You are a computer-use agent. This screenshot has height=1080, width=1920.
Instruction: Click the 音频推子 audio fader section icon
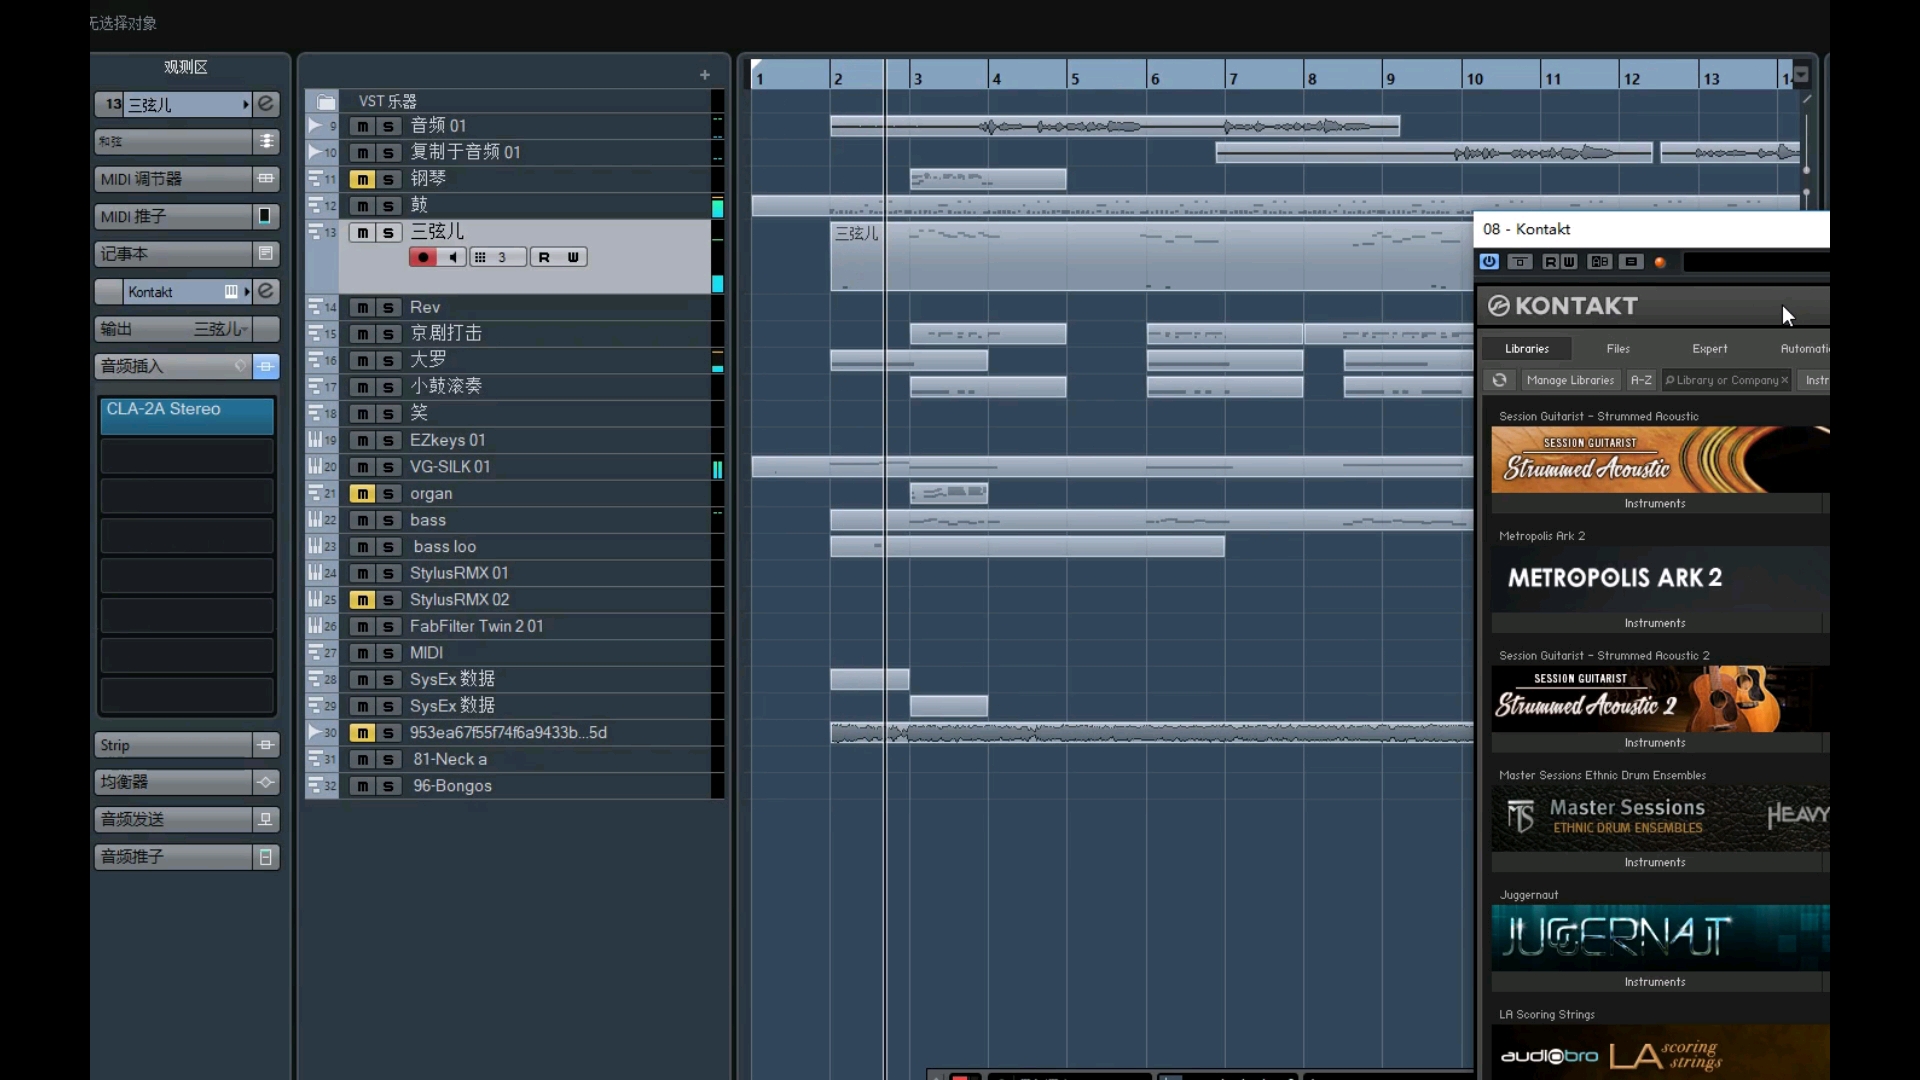(266, 857)
